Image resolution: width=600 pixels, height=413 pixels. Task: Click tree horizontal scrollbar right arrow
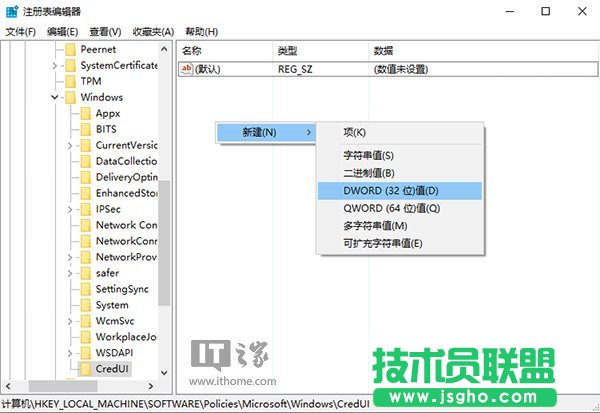coord(151,386)
